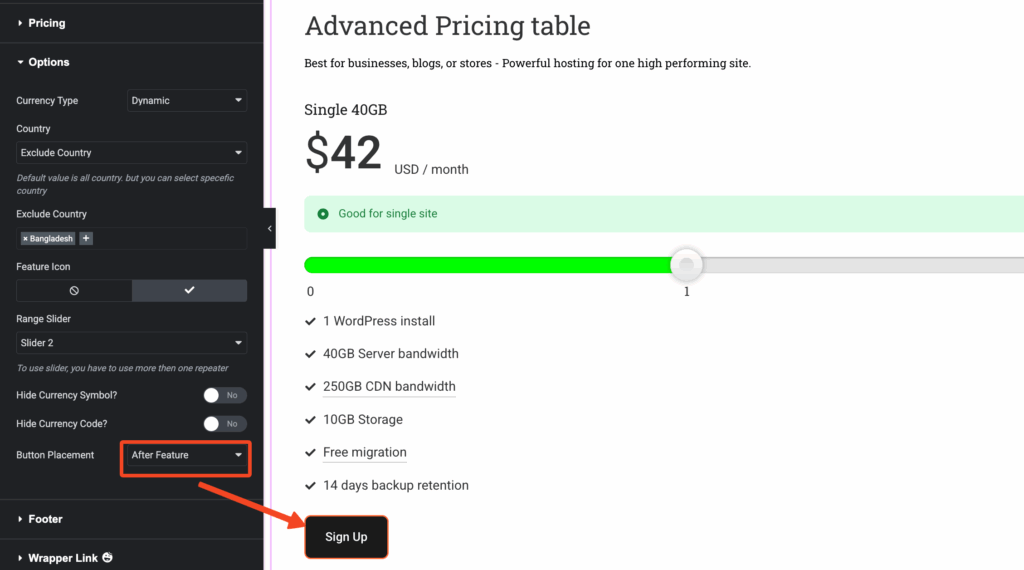Screen dimensions: 1024x570
Task: Select the checkmark Feature Icon option
Action: [189, 290]
